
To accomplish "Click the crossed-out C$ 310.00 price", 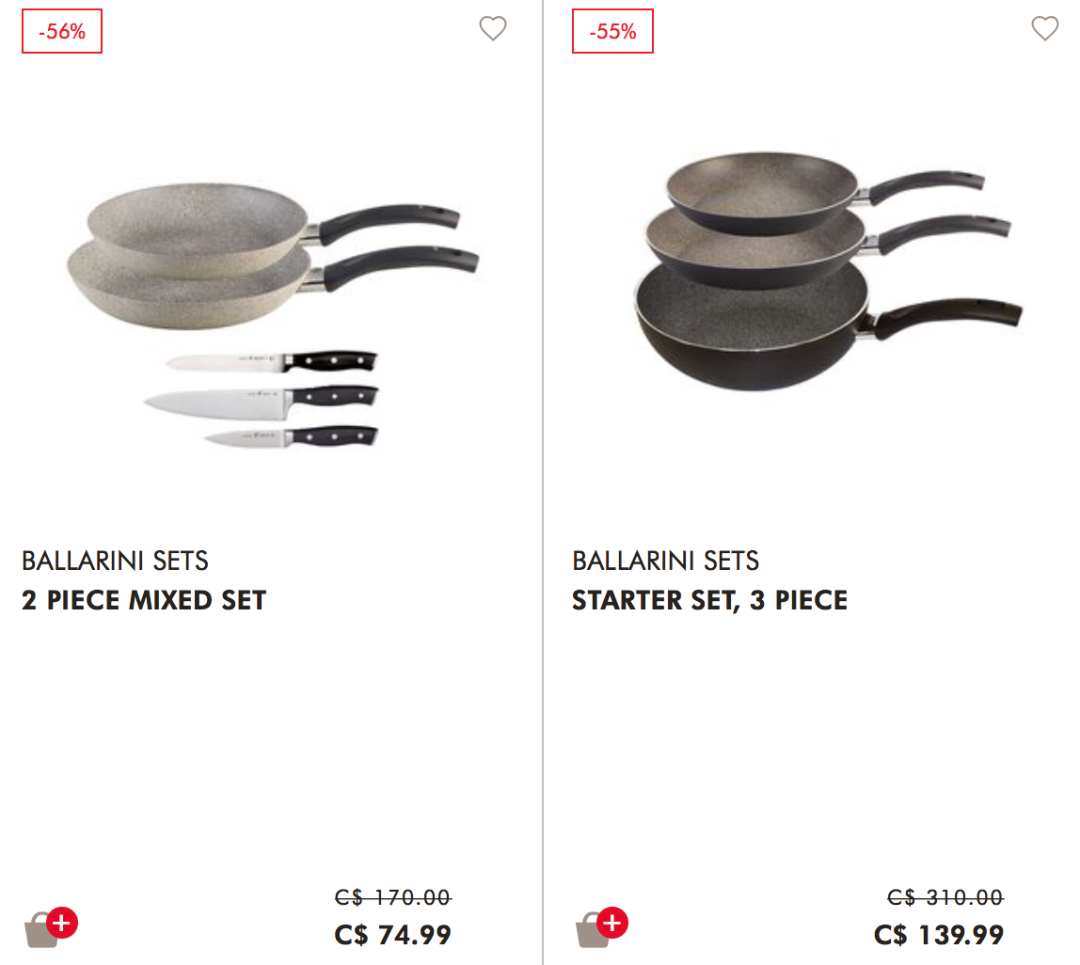I will (945, 897).
